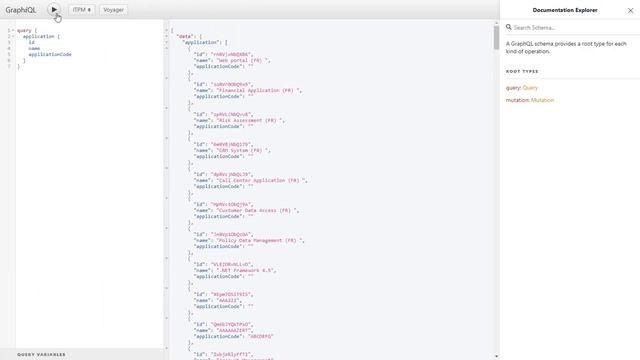The height and width of the screenshot is (360, 640).
Task: Click the "Financial Application (FR)" name value
Action: (258, 90)
